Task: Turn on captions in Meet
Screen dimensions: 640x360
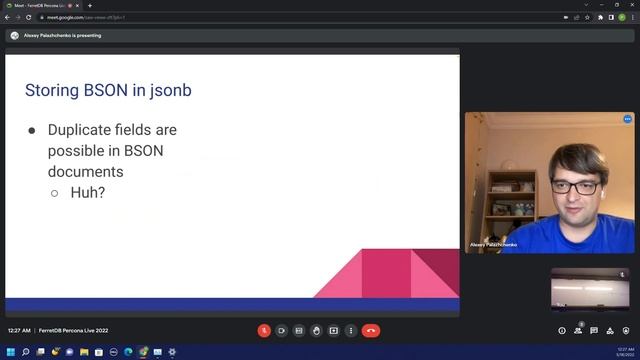Action: pyautogui.click(x=299, y=331)
